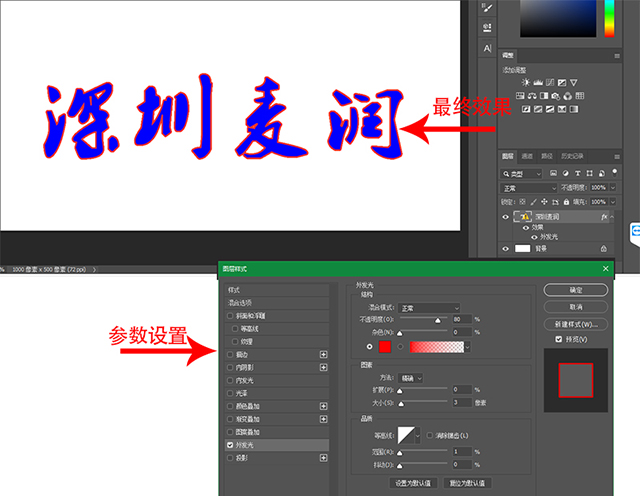Add a Hue/Saturation adjustment

[x=520, y=96]
